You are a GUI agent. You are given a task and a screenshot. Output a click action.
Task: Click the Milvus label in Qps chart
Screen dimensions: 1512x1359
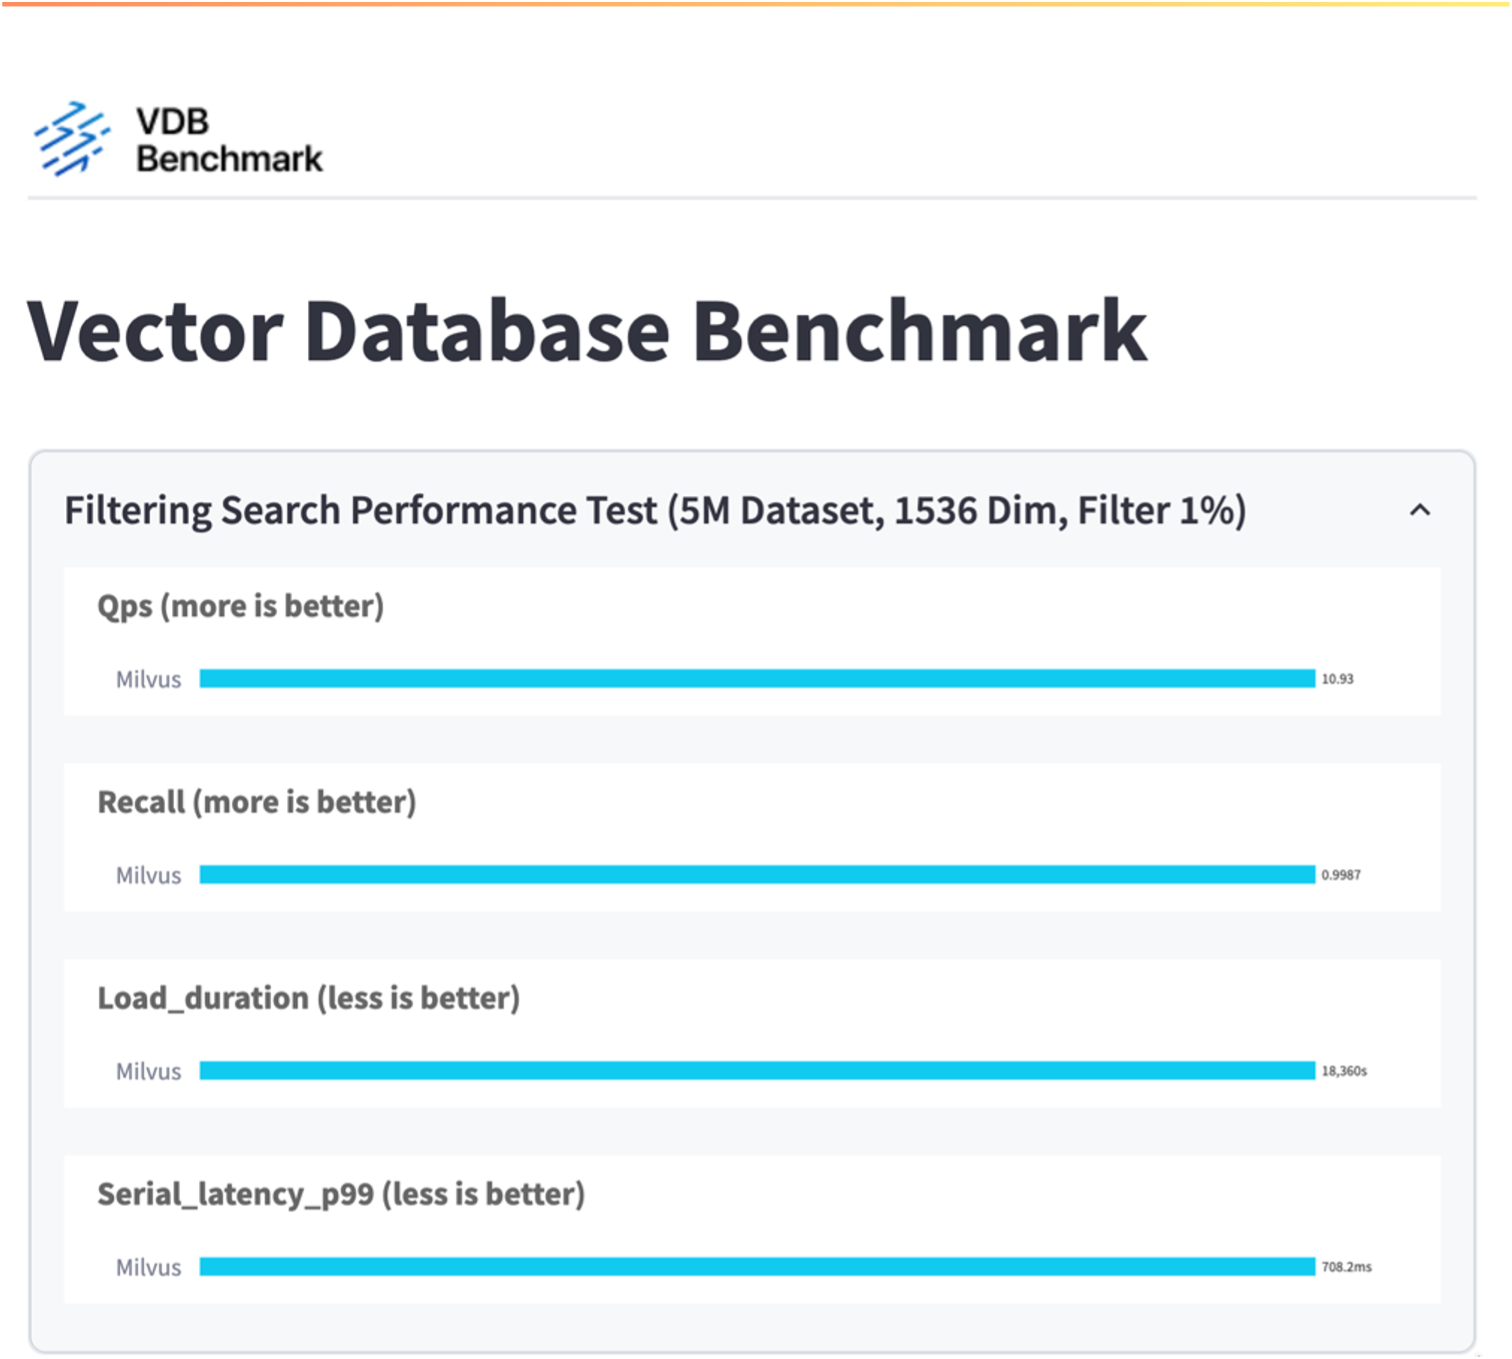click(x=149, y=680)
